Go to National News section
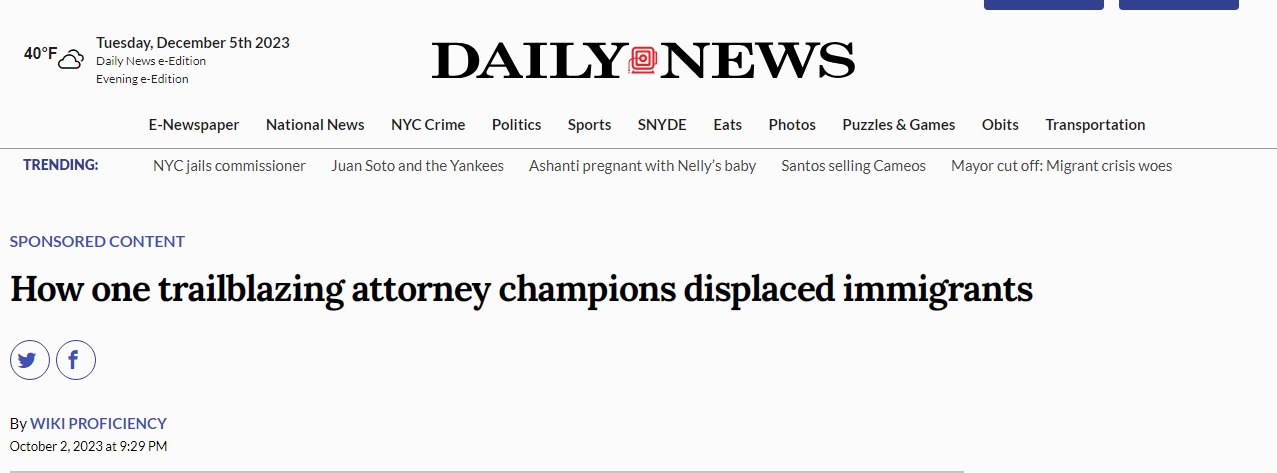The image size is (1277, 473). coord(315,125)
